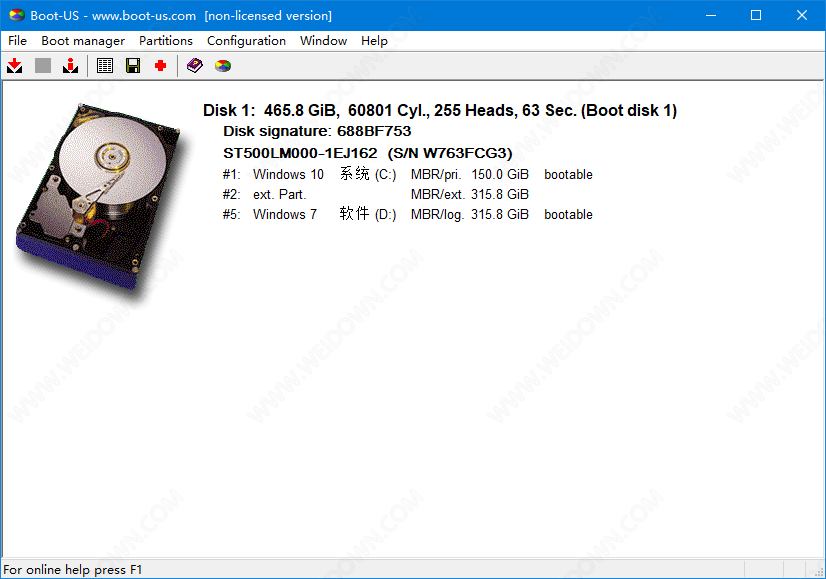The width and height of the screenshot is (826, 579).
Task: Open the Partitions menu
Action: click(x=166, y=41)
